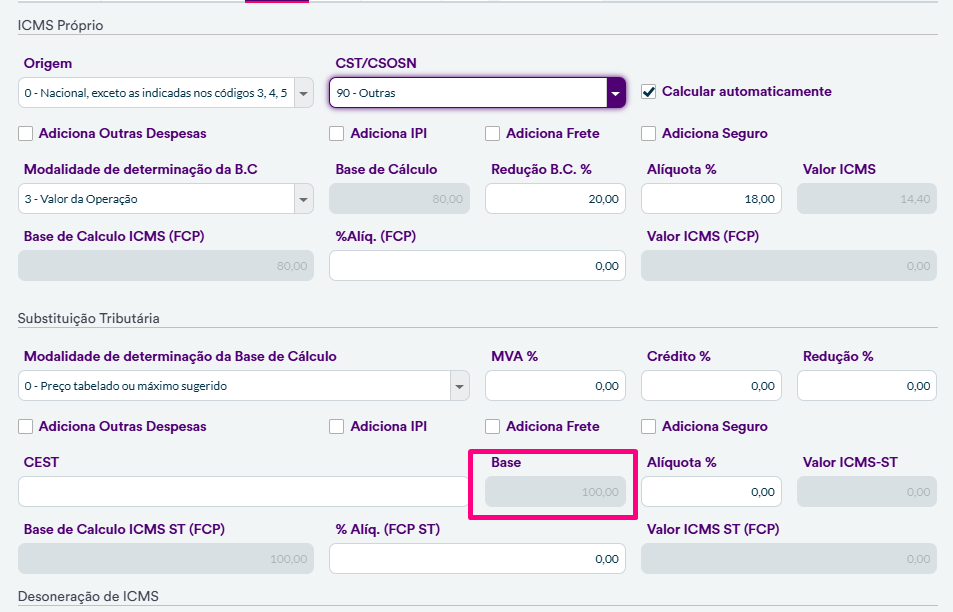This screenshot has height=612, width=953.
Task: Focus the Crédito % field
Action: 710,386
